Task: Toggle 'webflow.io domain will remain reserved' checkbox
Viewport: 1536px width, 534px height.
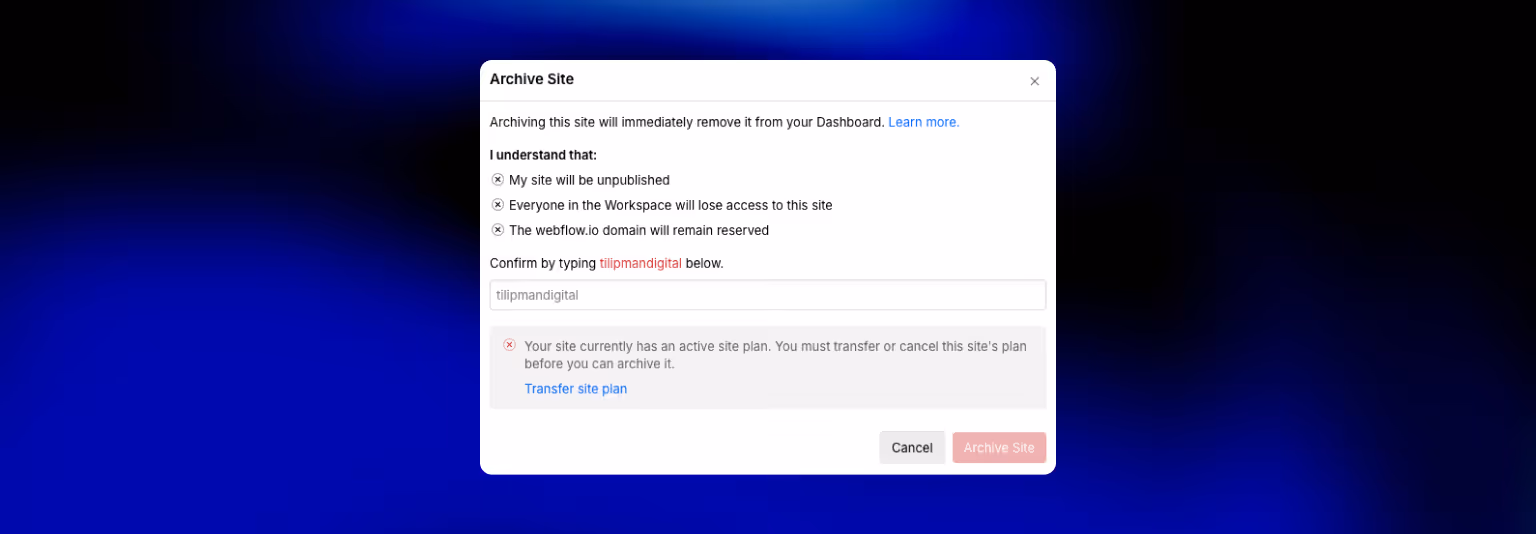Action: [497, 230]
